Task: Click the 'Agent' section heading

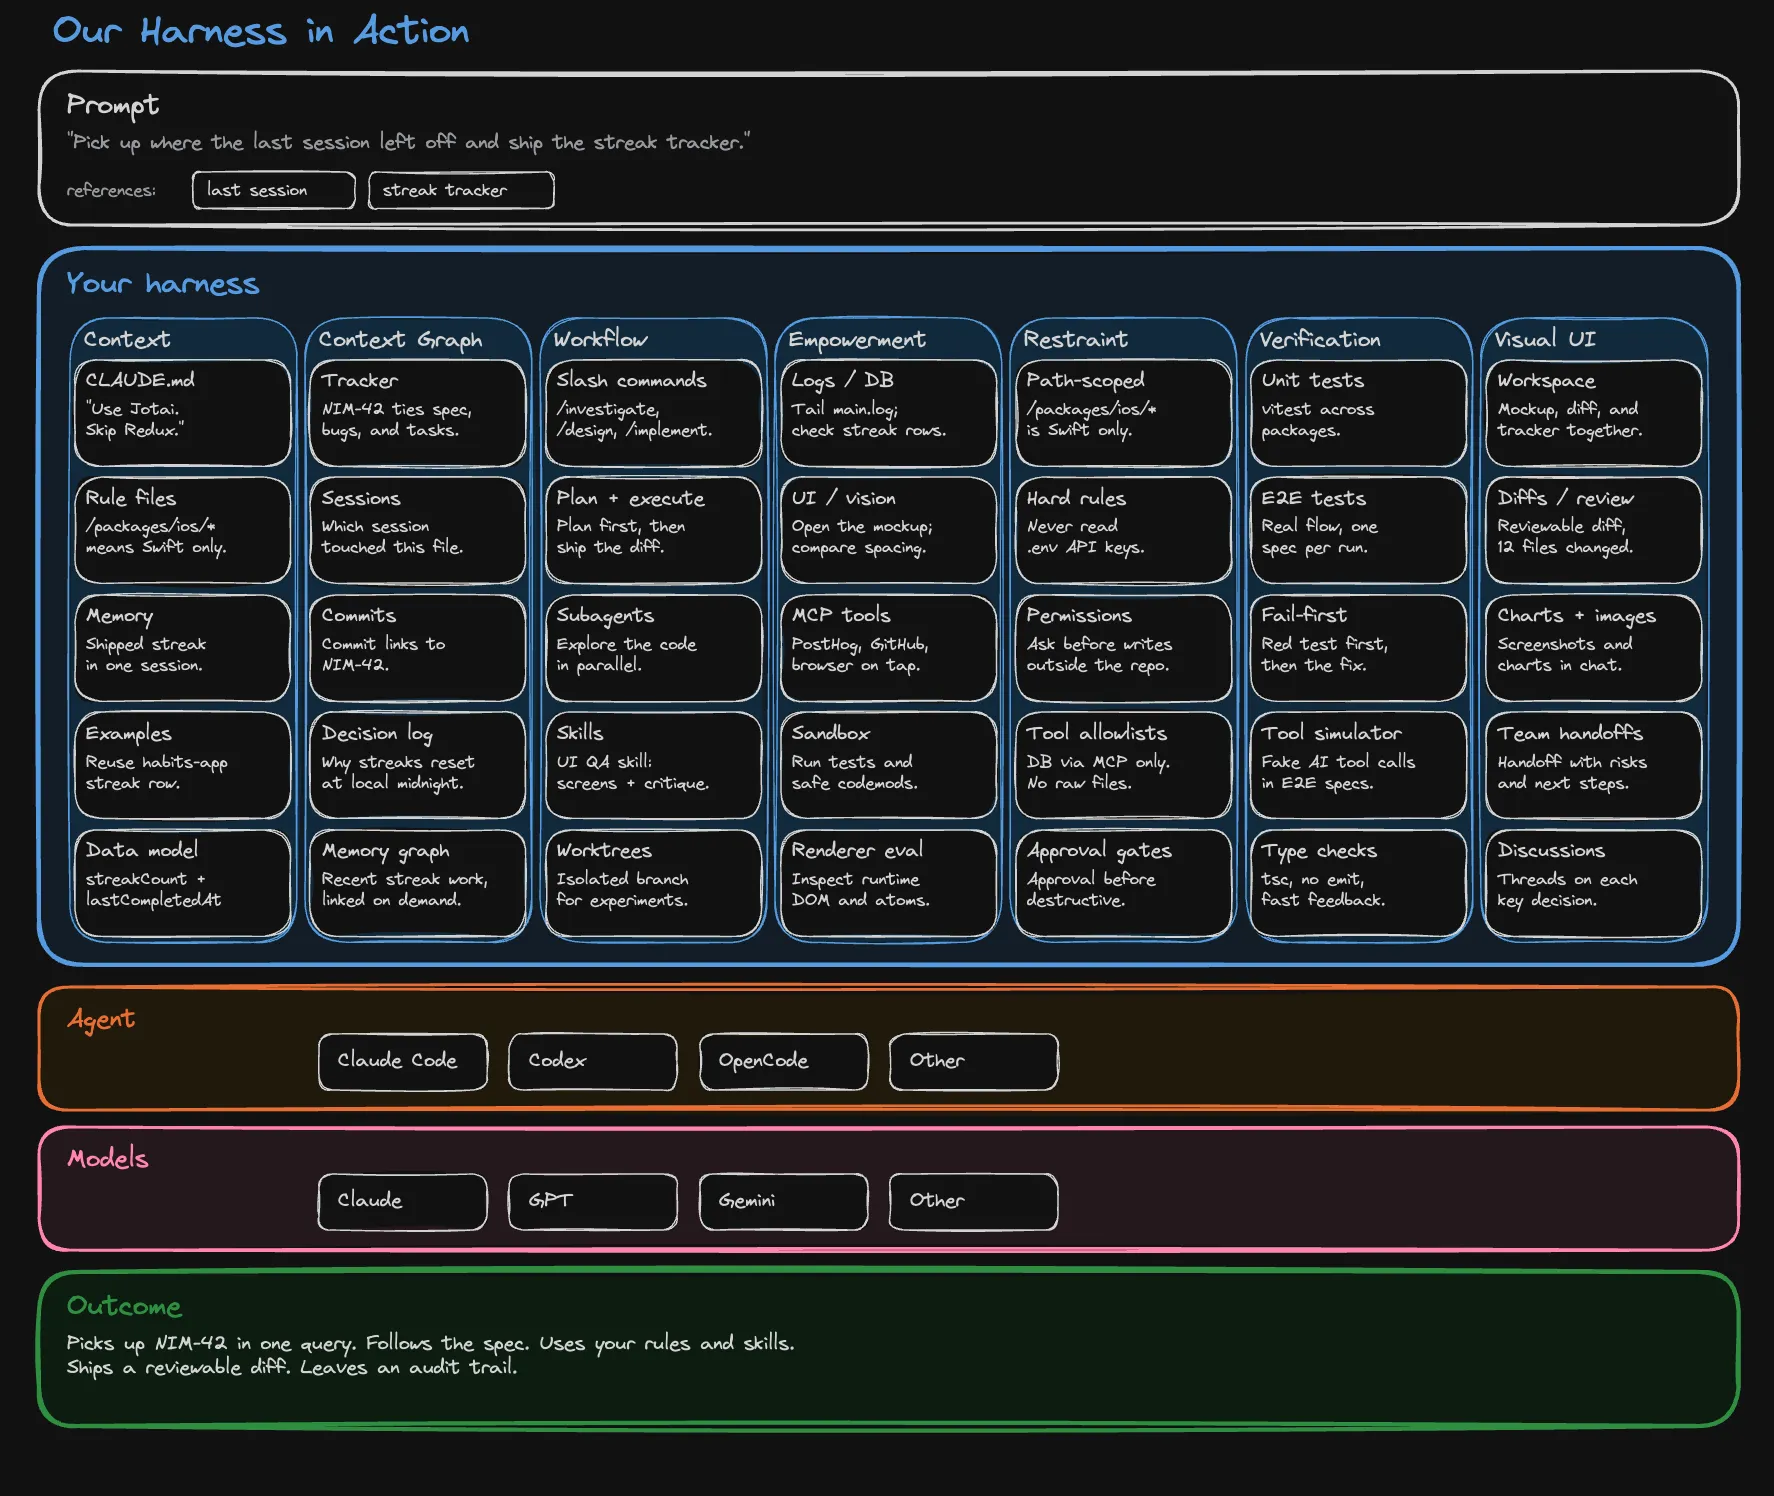Action: [100, 1020]
